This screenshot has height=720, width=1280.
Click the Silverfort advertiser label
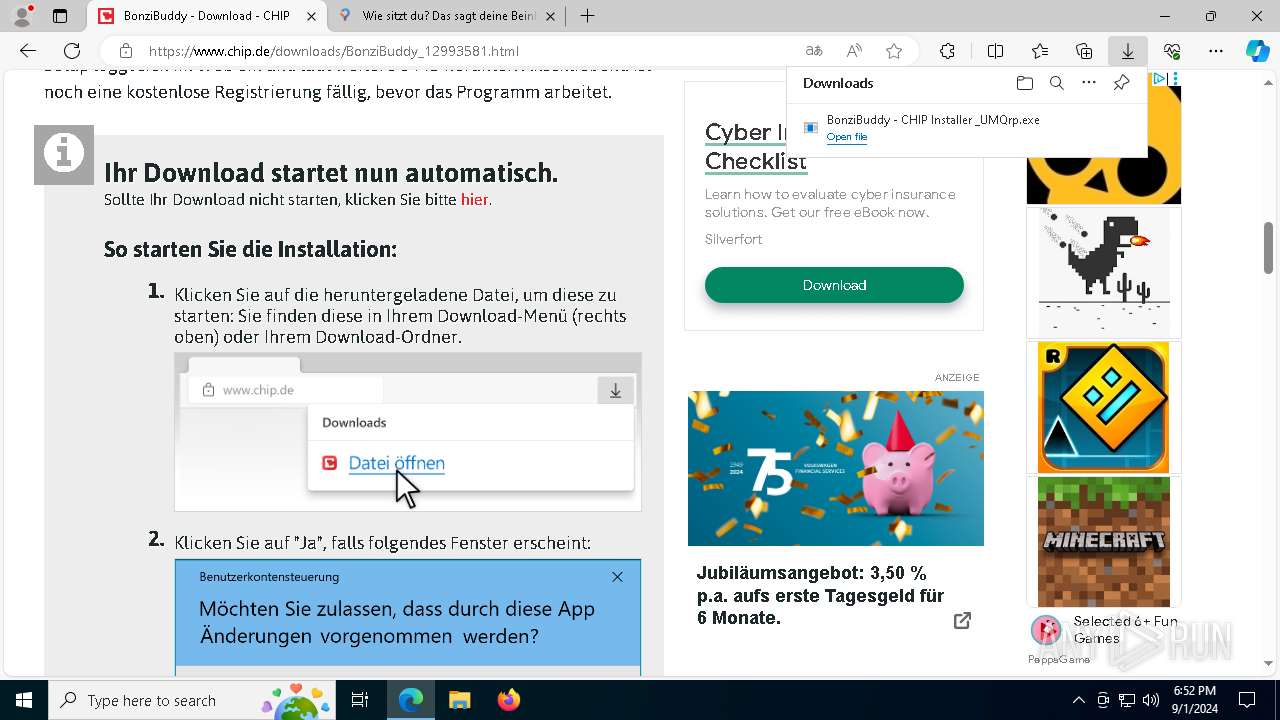click(733, 239)
